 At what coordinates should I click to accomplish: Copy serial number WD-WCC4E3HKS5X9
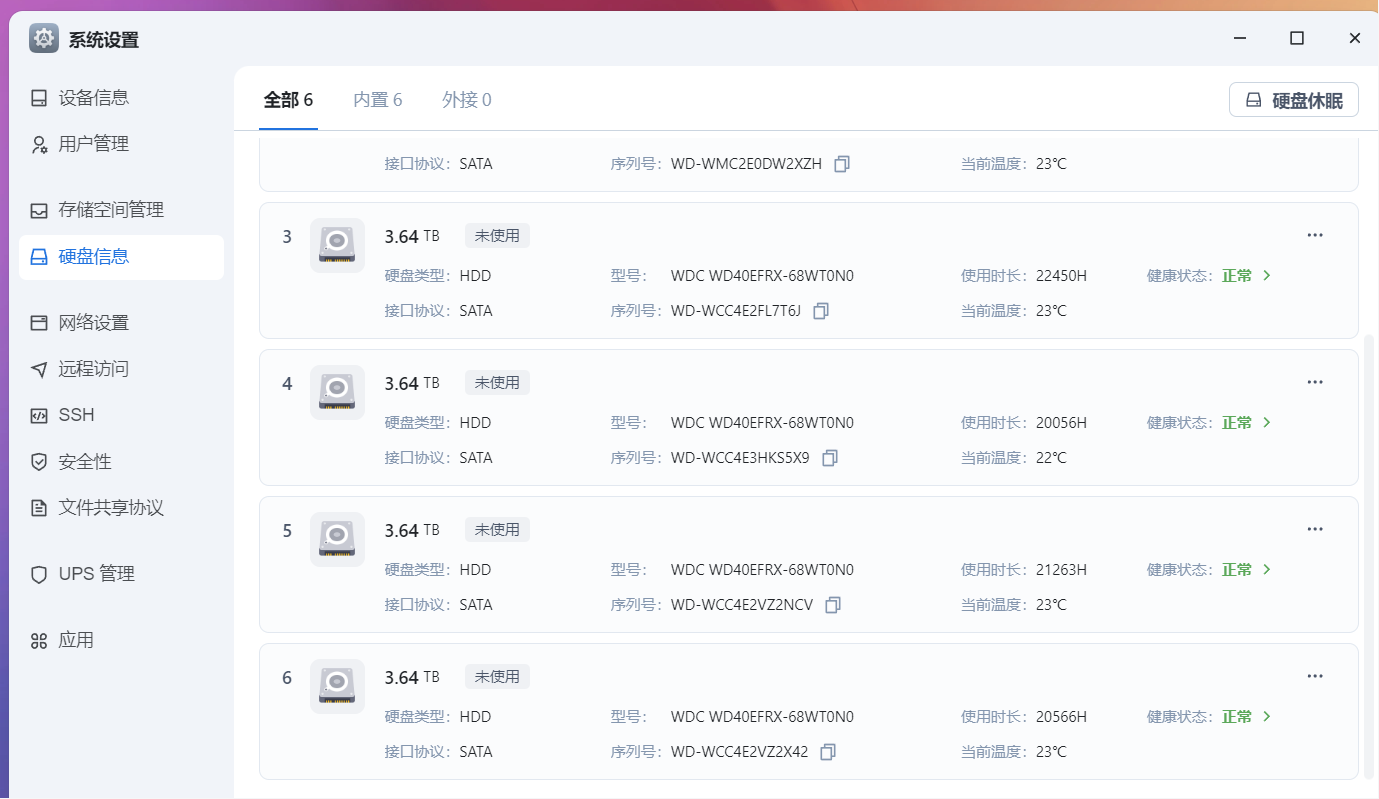pyautogui.click(x=829, y=458)
